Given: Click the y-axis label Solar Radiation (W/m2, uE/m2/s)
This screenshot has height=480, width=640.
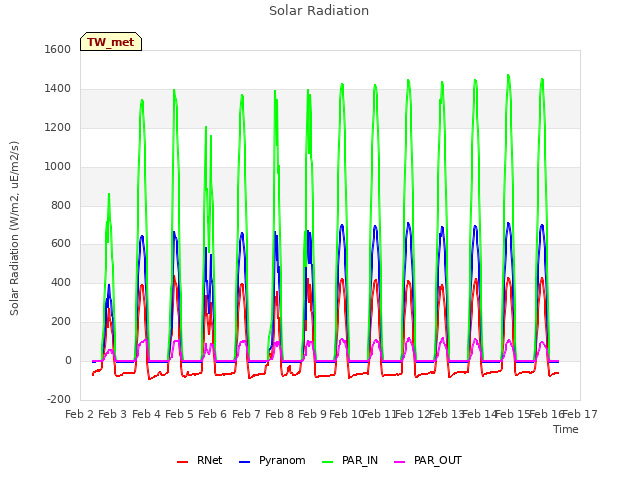Looking at the screenshot, I should [x=14, y=228].
